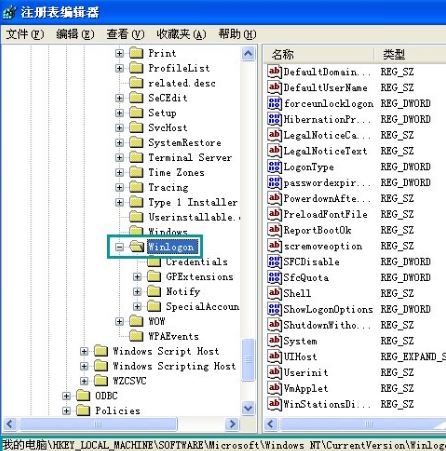This screenshot has width=446, height=451.
Task: Expand the Policies key
Action: [66, 411]
